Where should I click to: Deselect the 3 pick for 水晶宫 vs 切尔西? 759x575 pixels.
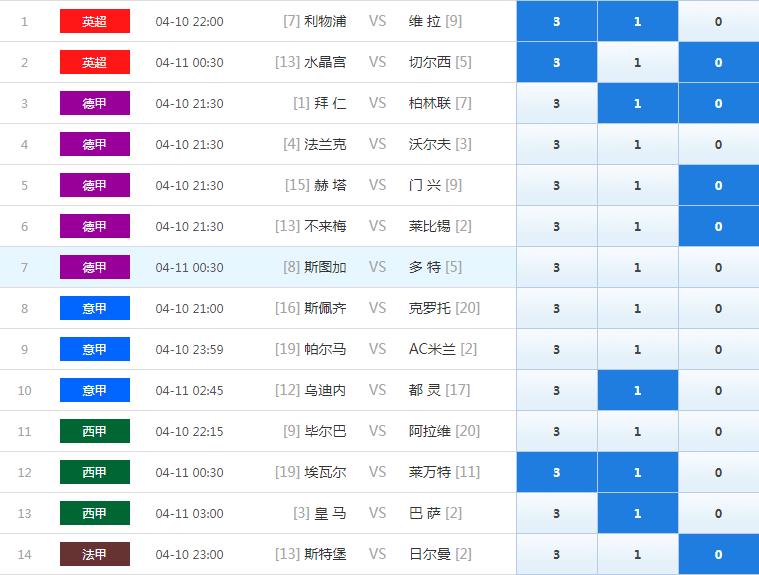(x=557, y=62)
